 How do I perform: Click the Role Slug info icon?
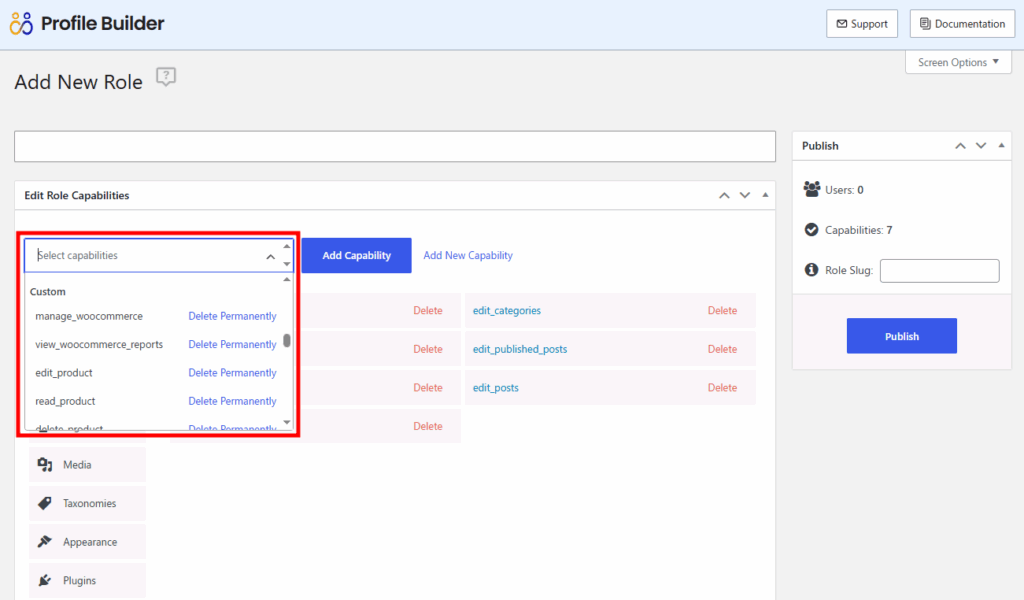click(812, 270)
